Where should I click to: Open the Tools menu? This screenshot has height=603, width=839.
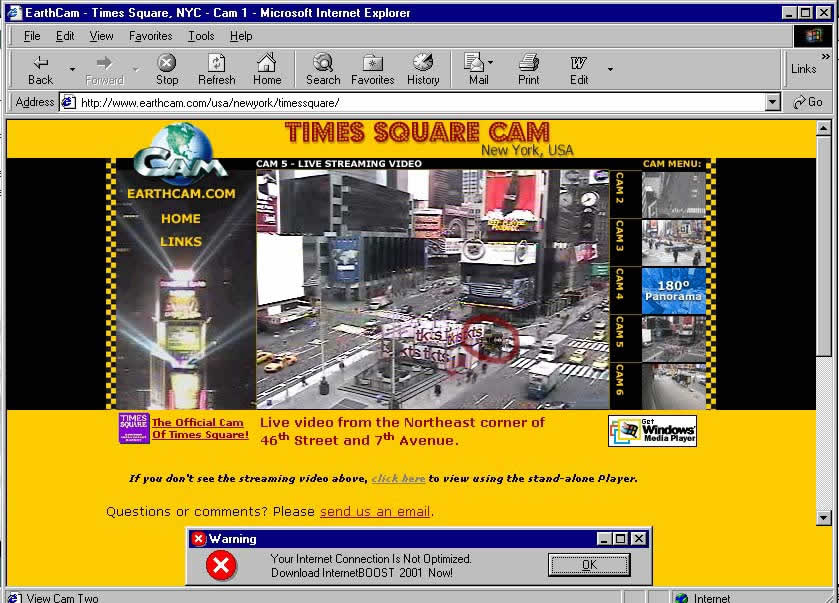click(201, 36)
